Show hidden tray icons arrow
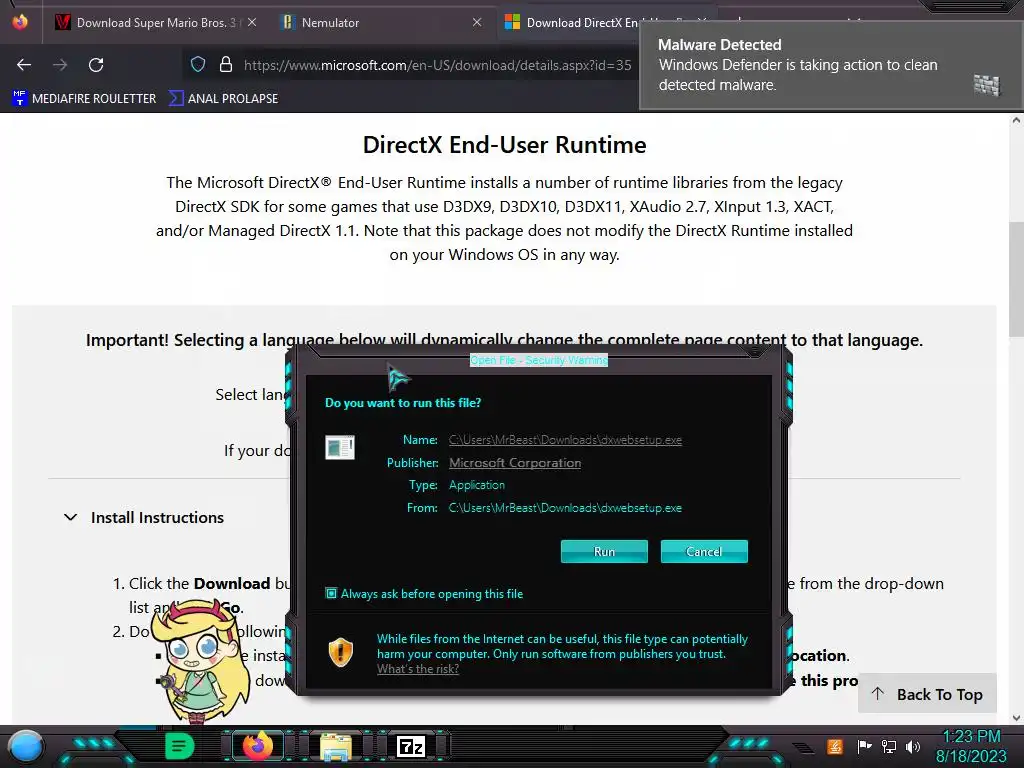The height and width of the screenshot is (768, 1024). pyautogui.click(x=803, y=748)
